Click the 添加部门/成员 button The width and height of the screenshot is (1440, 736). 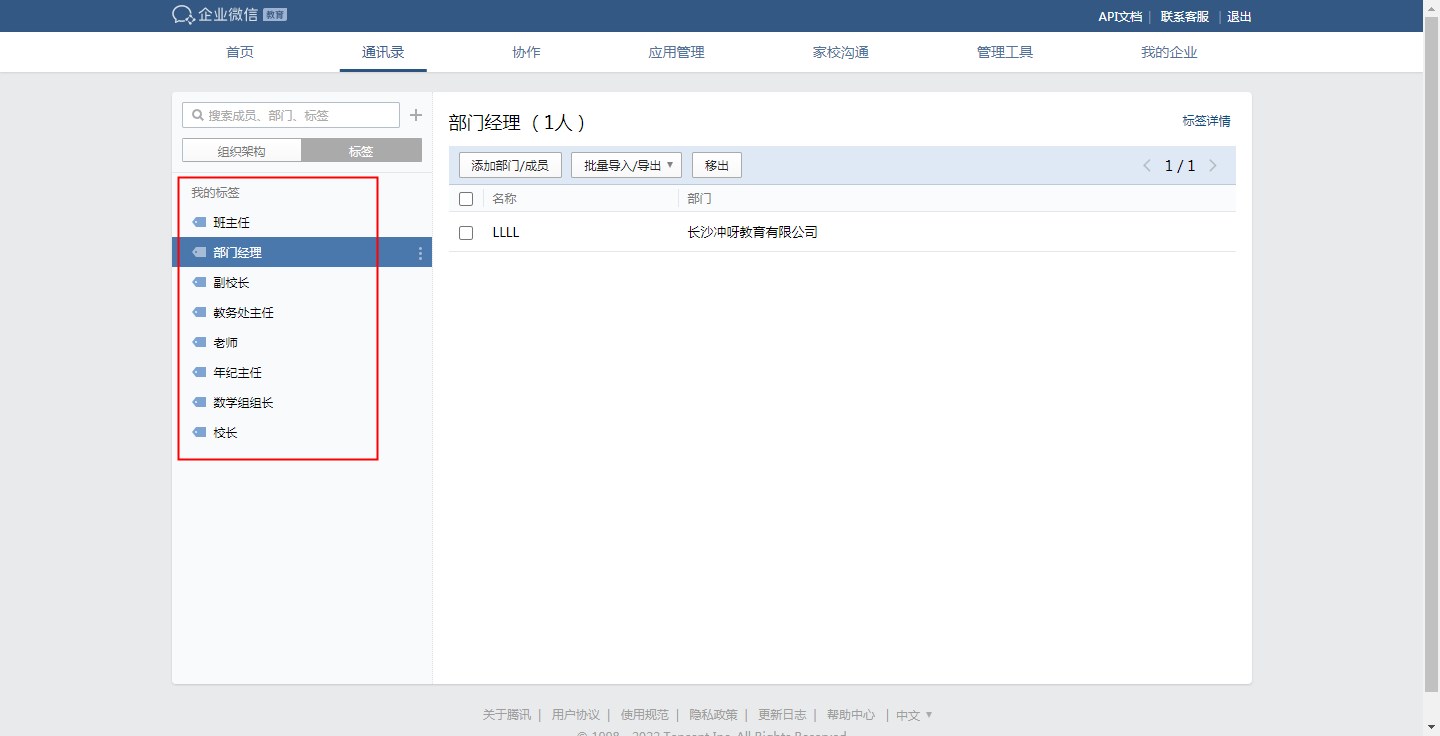[510, 166]
